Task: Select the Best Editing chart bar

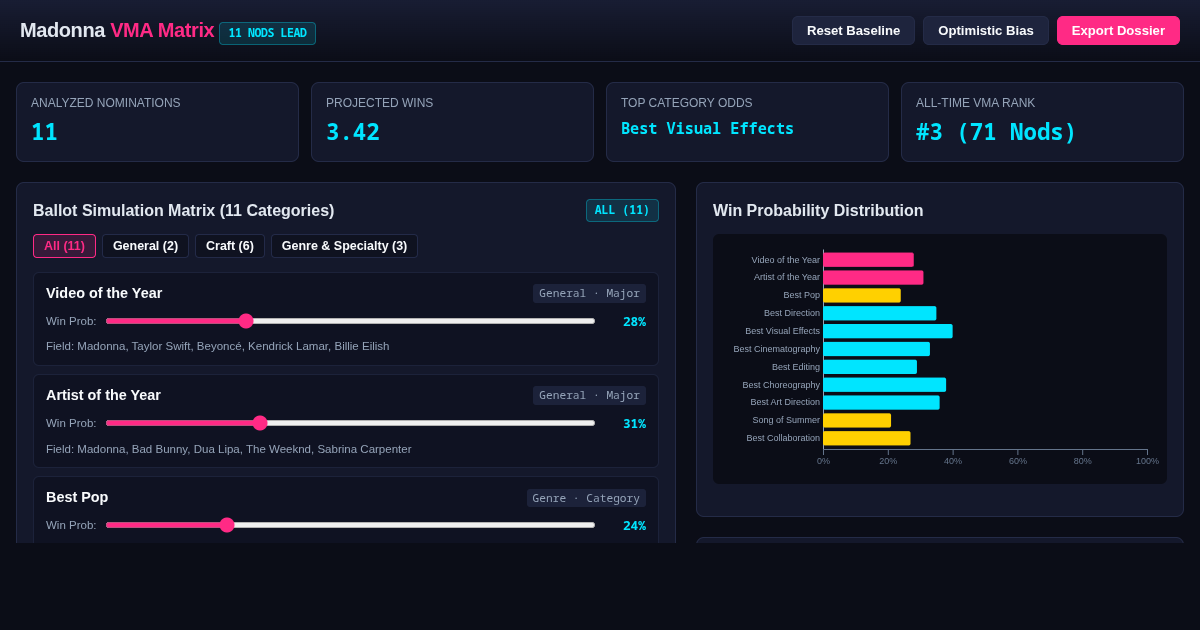Action: click(x=870, y=367)
